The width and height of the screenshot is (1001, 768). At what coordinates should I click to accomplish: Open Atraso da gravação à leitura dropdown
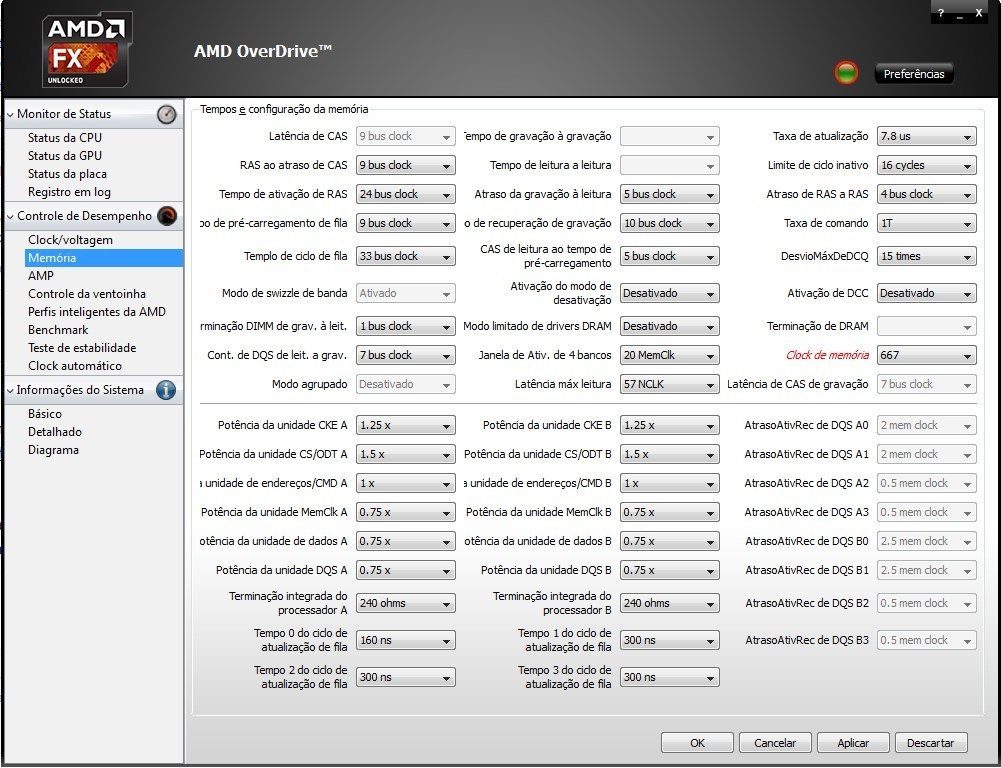pyautogui.click(x=670, y=194)
